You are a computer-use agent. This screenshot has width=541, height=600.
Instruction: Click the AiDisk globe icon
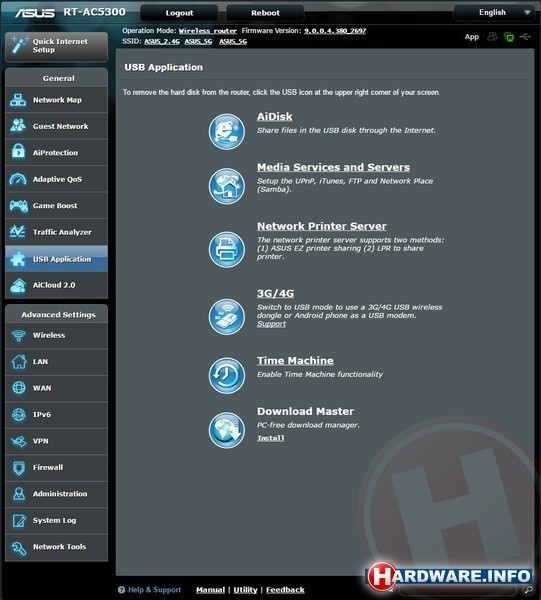click(227, 132)
